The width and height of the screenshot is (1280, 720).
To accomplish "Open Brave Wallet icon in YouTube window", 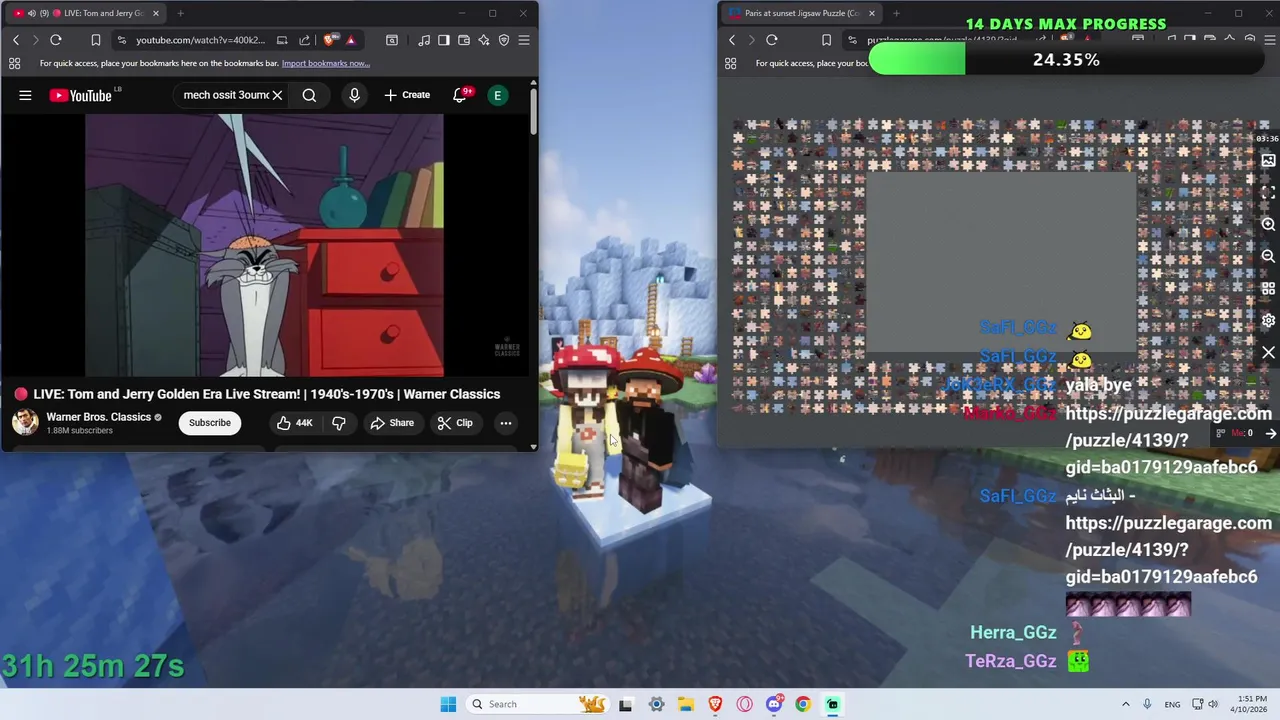I will [464, 40].
